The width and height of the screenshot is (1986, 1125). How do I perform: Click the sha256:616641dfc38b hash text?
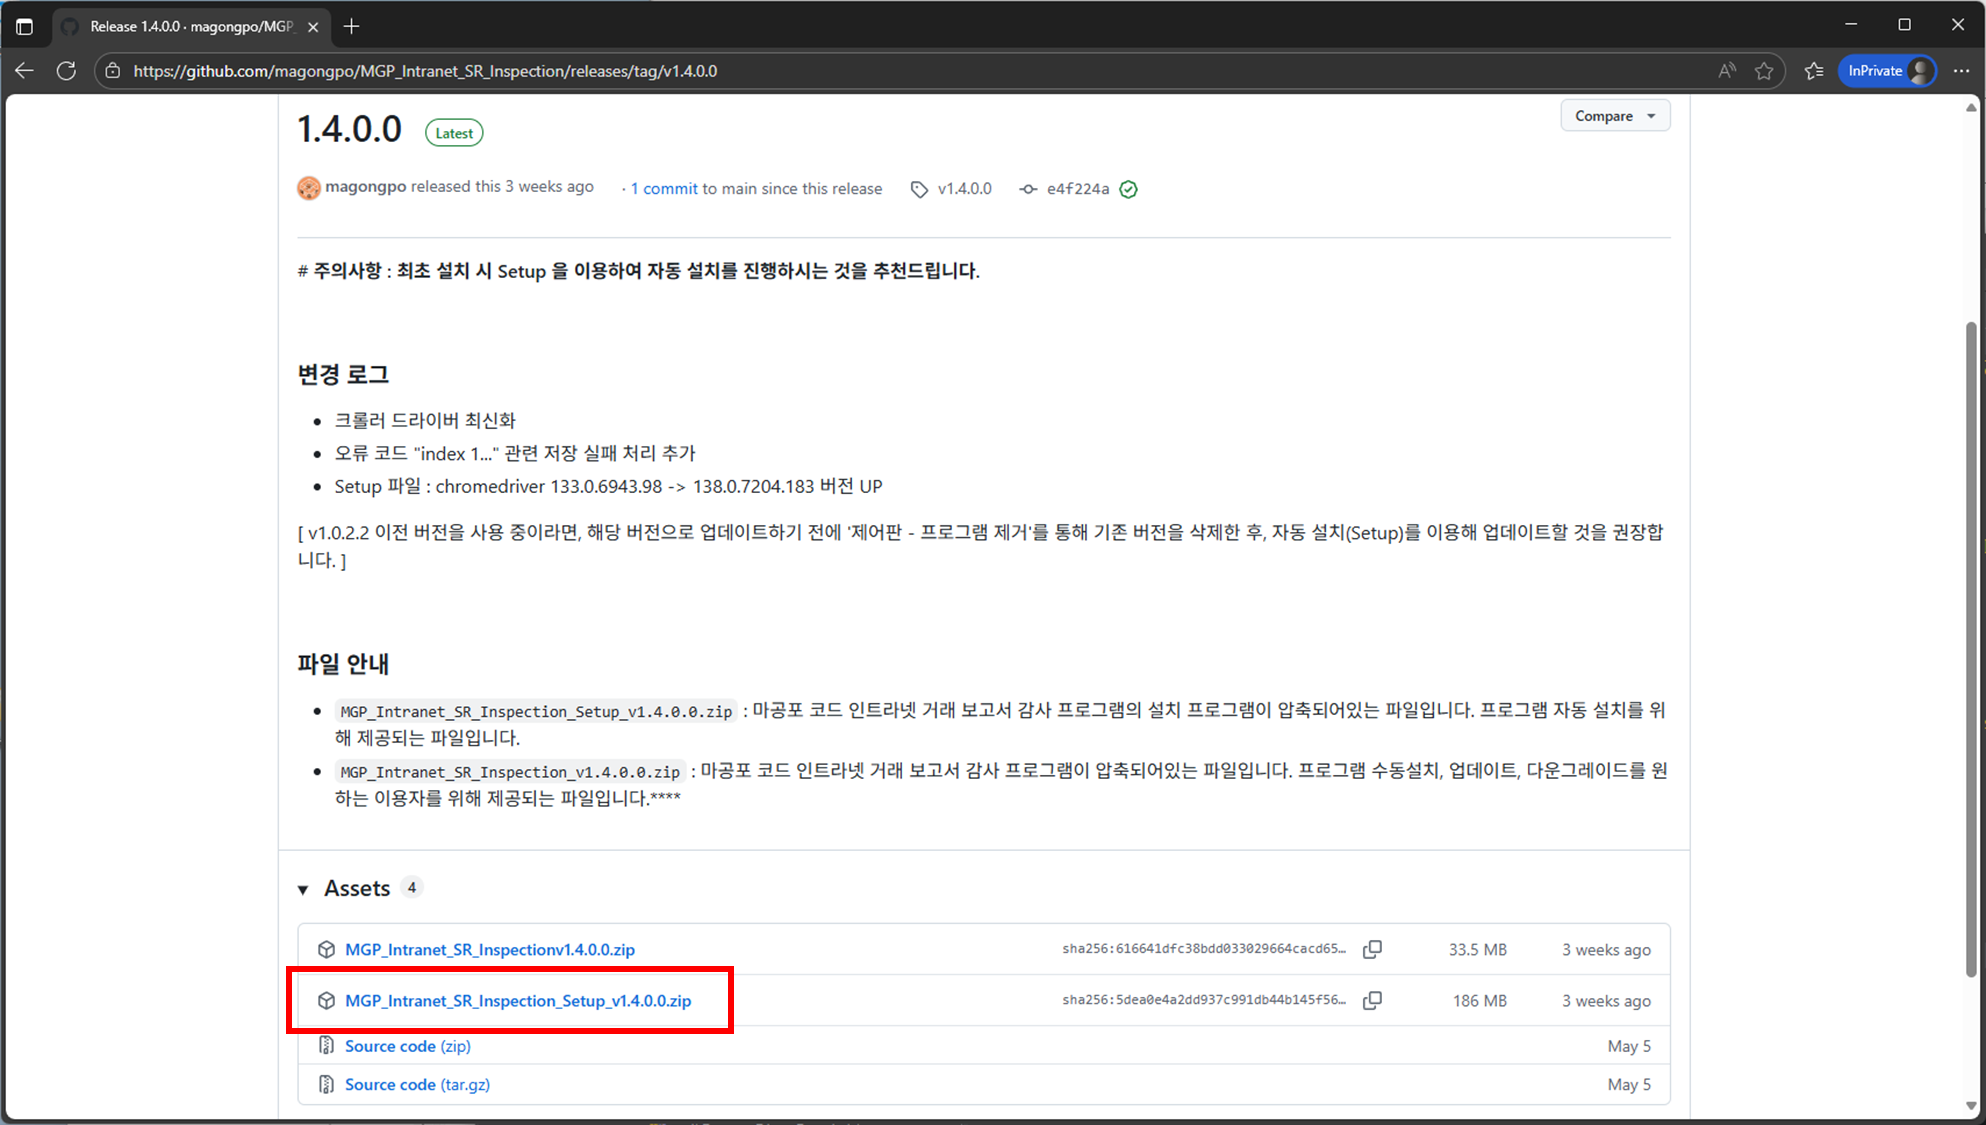point(1204,949)
